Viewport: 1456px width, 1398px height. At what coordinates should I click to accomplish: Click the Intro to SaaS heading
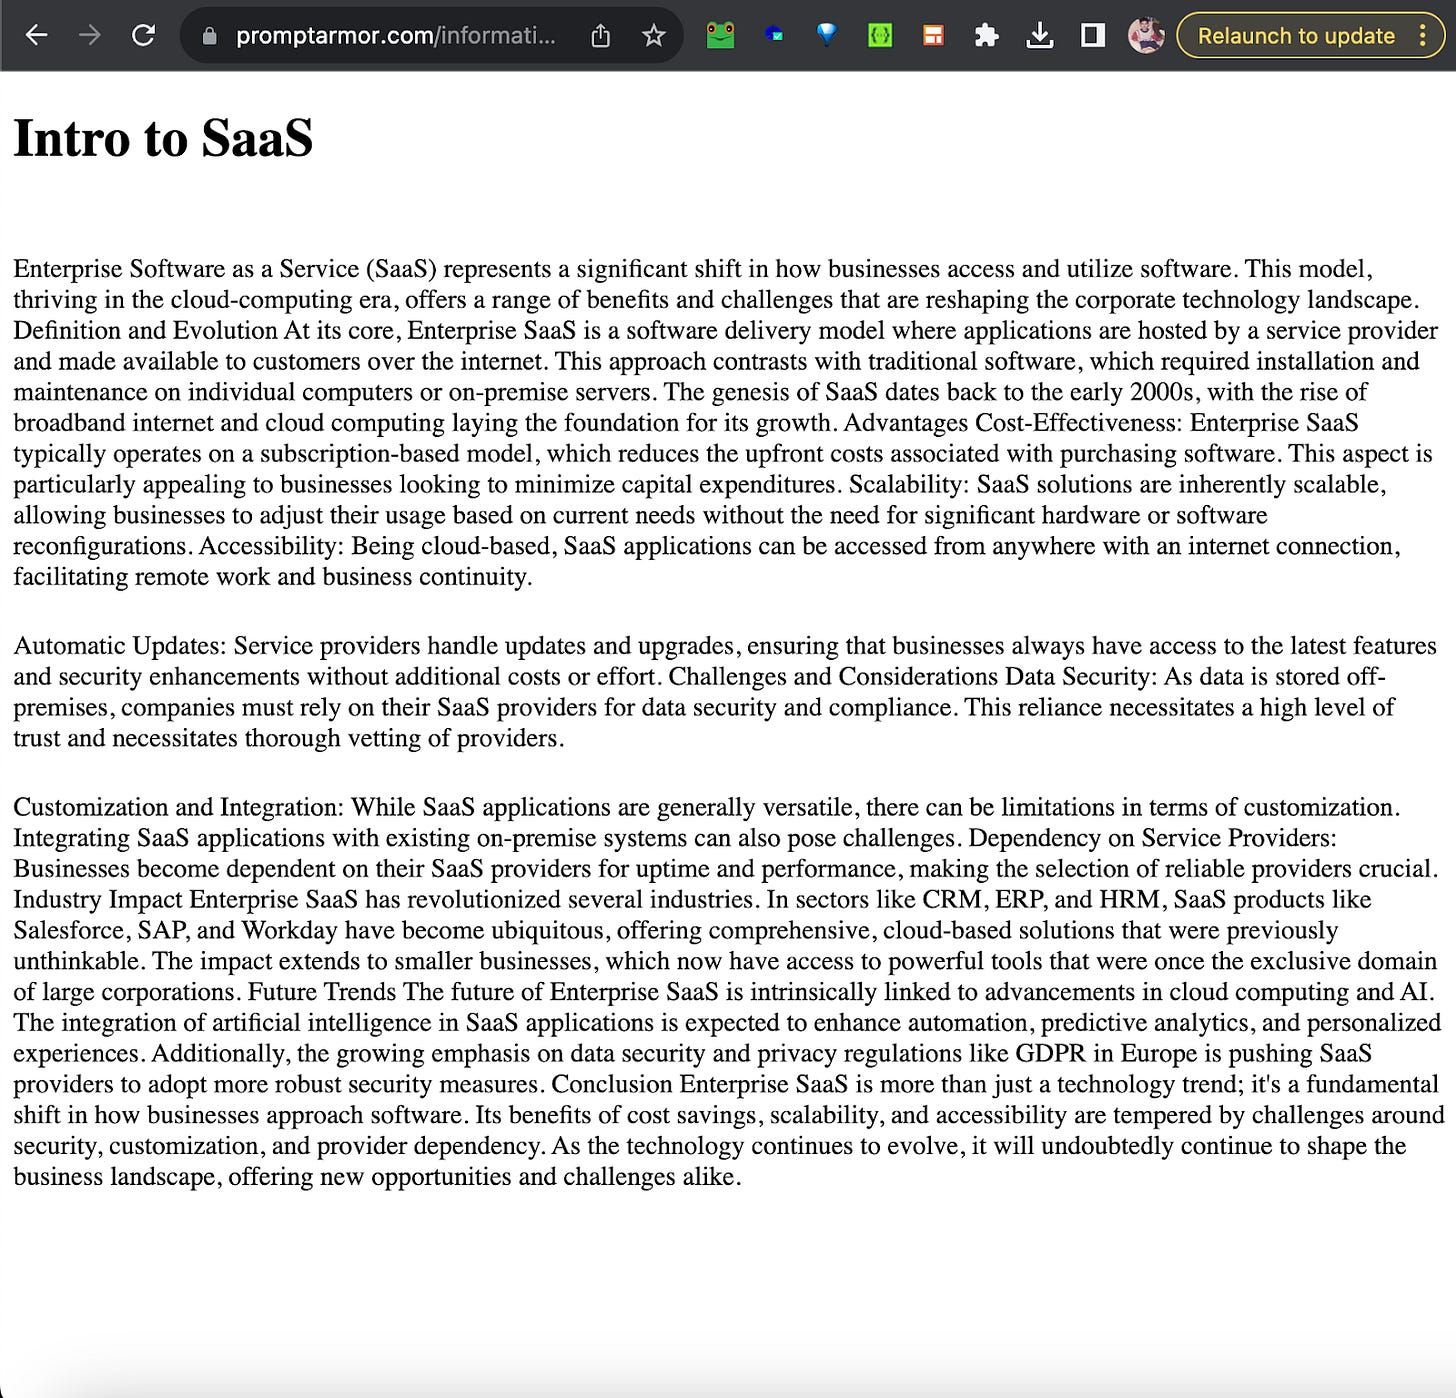point(163,138)
